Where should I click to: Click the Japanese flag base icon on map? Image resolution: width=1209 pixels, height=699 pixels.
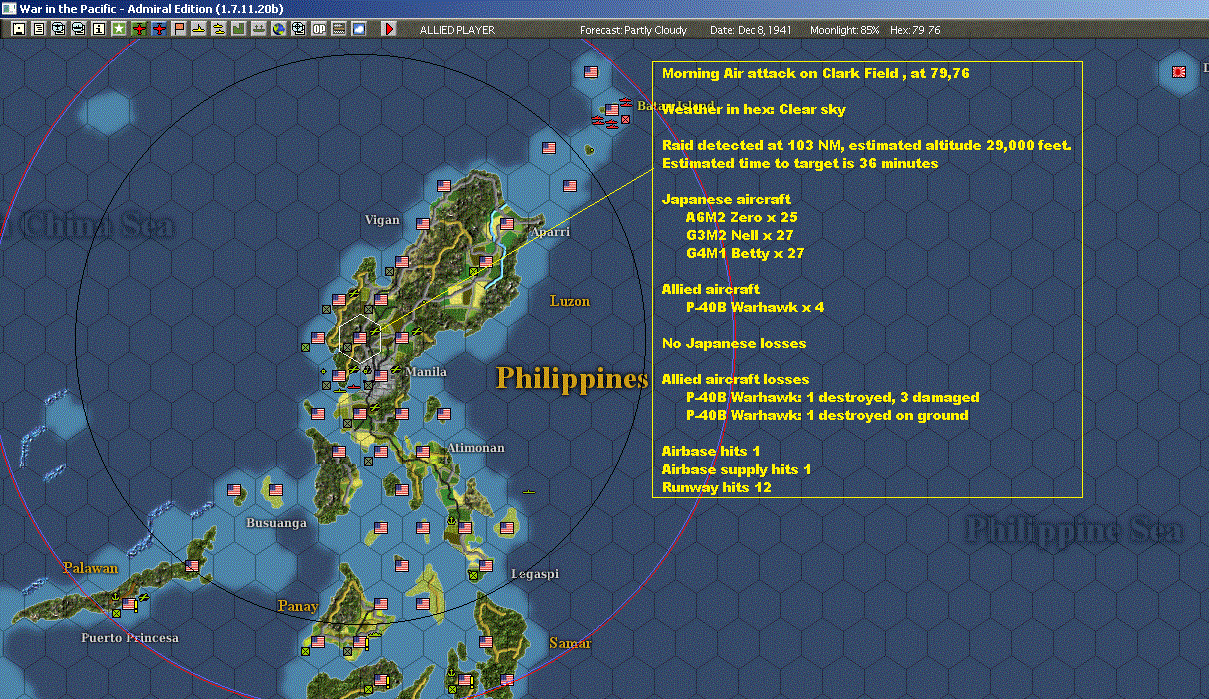[x=1179, y=72]
